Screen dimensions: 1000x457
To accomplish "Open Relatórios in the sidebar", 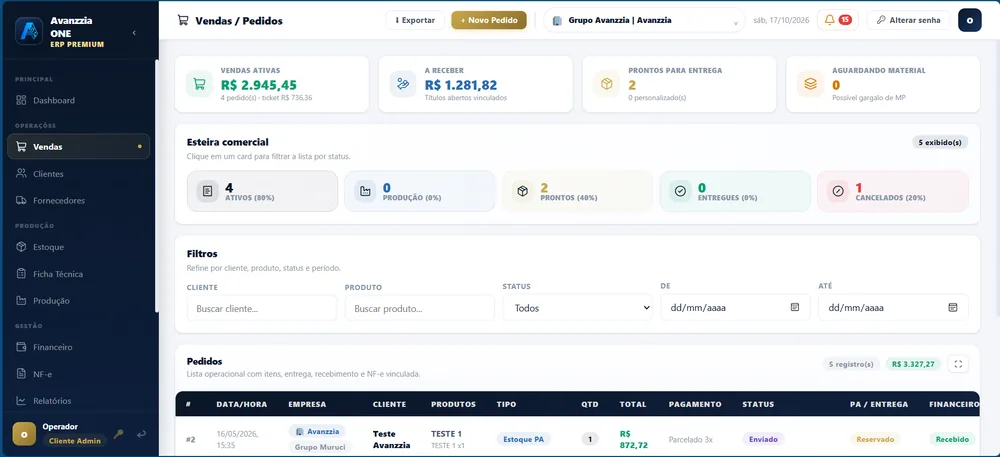I will click(x=78, y=401).
